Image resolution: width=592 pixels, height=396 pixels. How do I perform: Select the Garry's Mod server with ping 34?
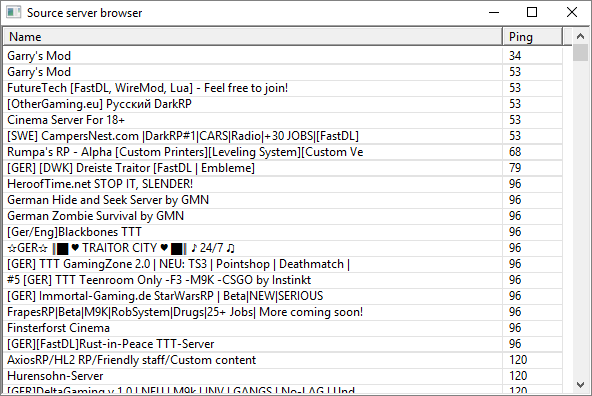pos(283,56)
